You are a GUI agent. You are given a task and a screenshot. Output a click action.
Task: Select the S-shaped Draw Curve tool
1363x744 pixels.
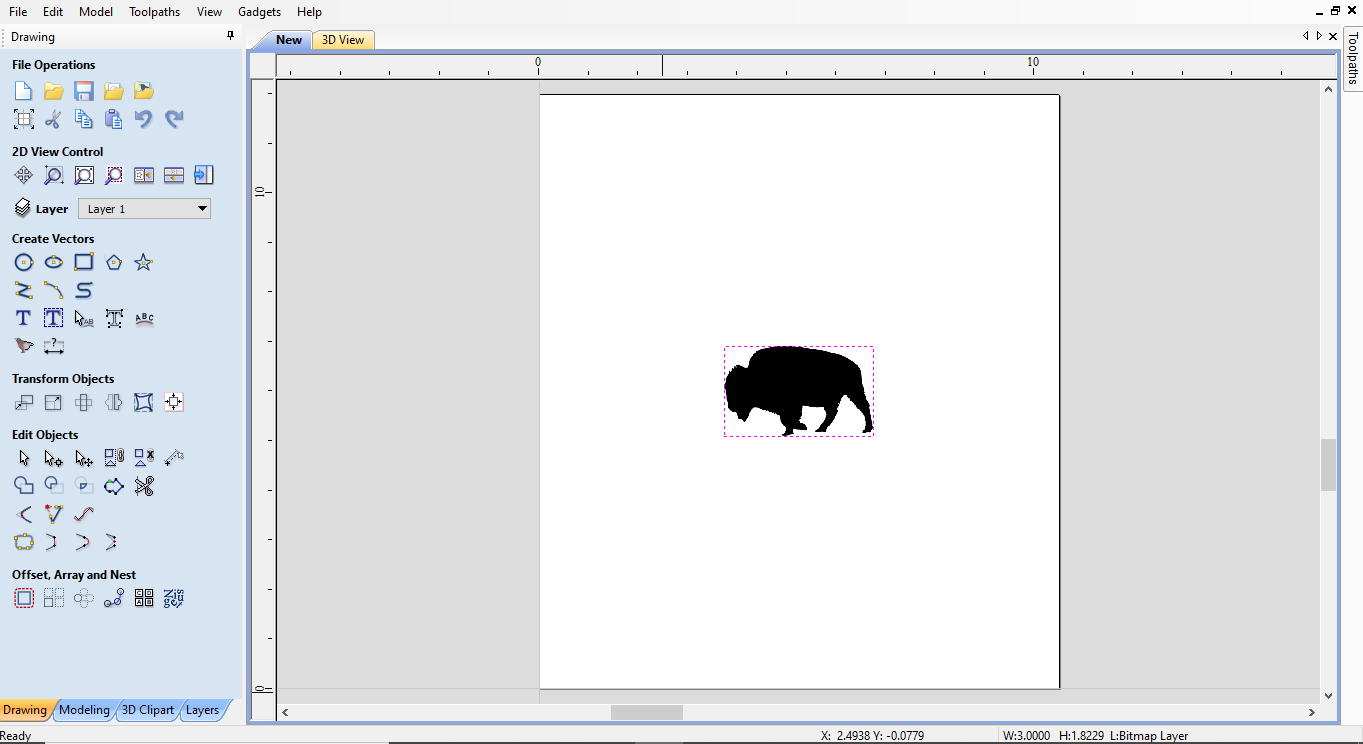point(84,290)
